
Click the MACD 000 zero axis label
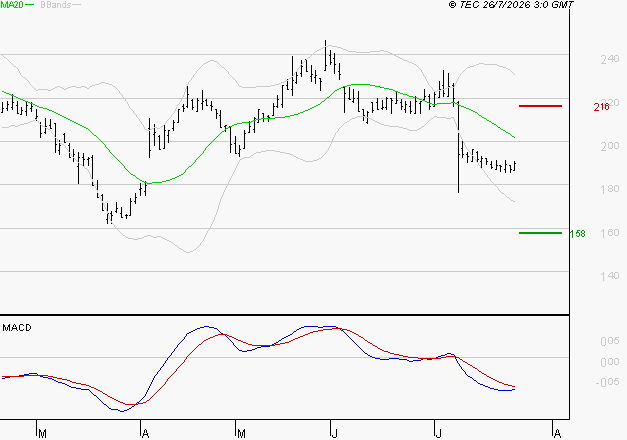610,362
